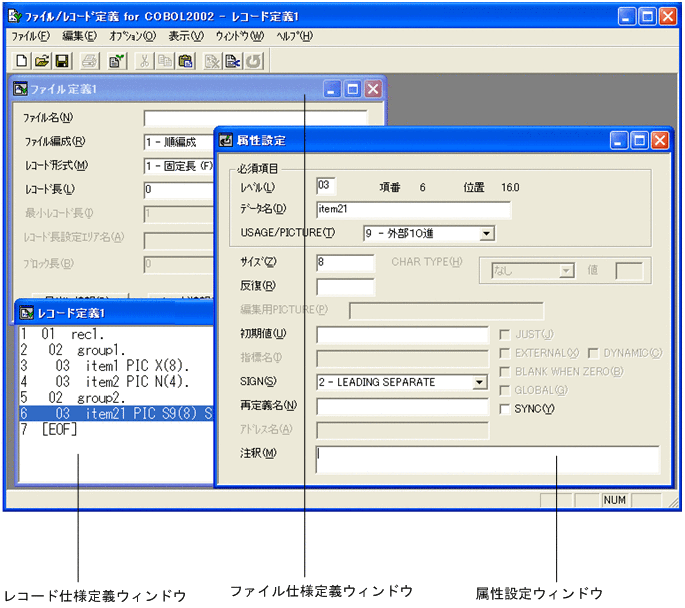685x608 pixels.
Task: Open the 表示(V) menu
Action: (186, 36)
